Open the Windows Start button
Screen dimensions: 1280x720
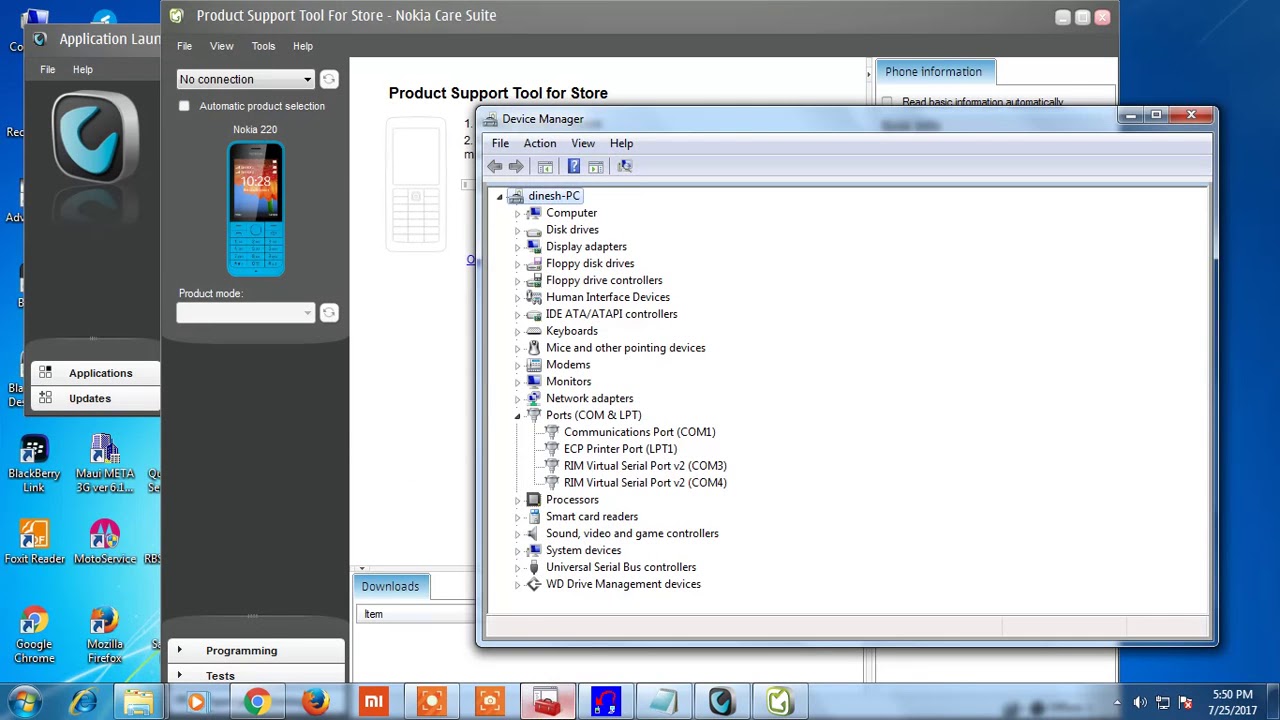coord(25,702)
